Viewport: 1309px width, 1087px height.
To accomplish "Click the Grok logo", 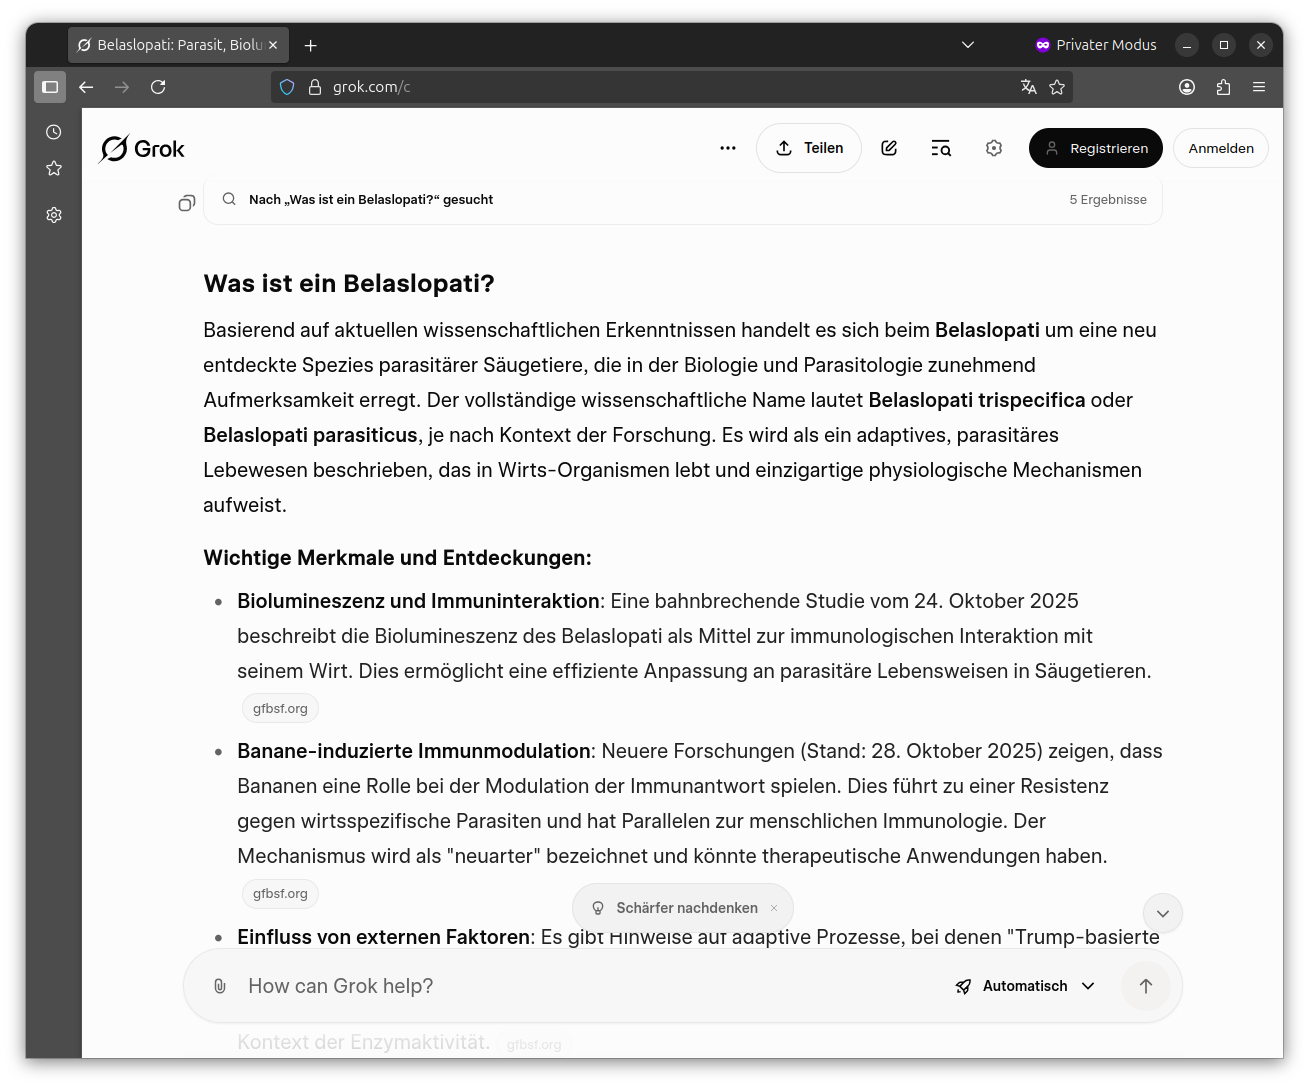I will 142,149.
